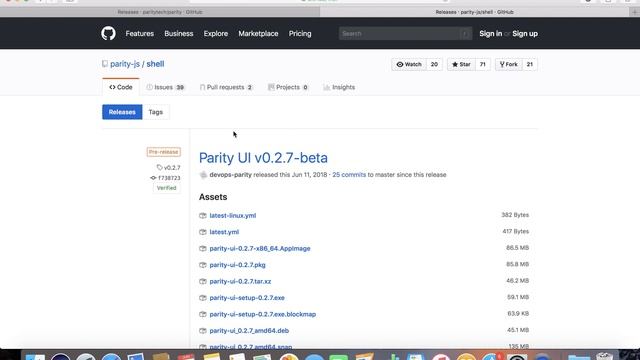Open commit f738723
Image resolution: width=640 pixels, height=360 pixels.
click(169, 178)
